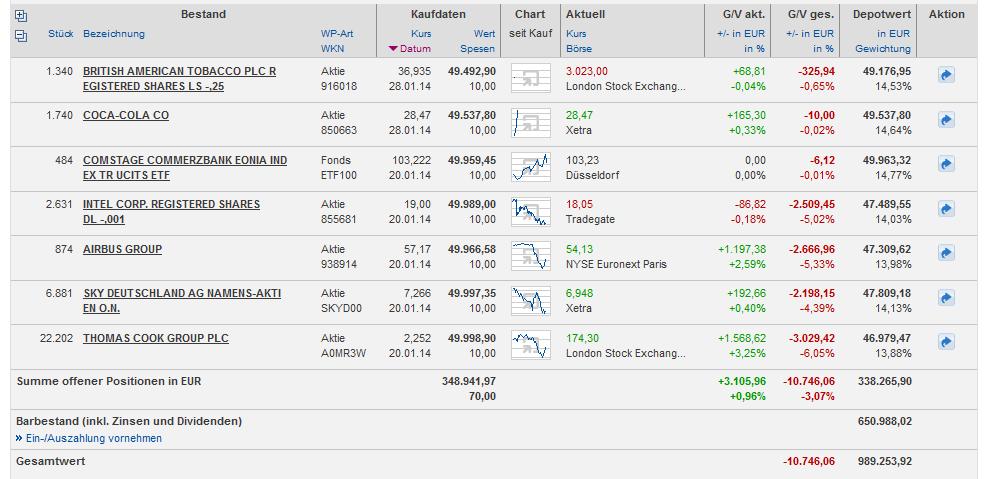Image resolution: width=984 pixels, height=479 pixels.
Task: Click action icon for Thomas Cook Group row
Action: [946, 342]
